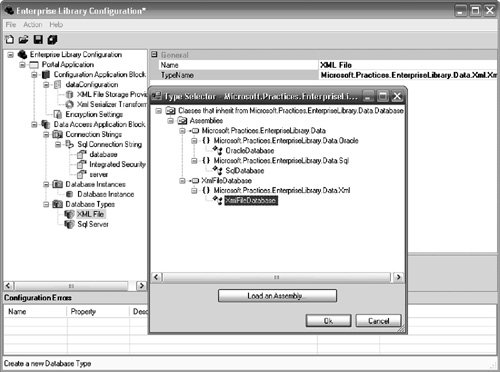This screenshot has height=372, width=500.
Task: Collapse the Connection Strings node
Action: 46,135
